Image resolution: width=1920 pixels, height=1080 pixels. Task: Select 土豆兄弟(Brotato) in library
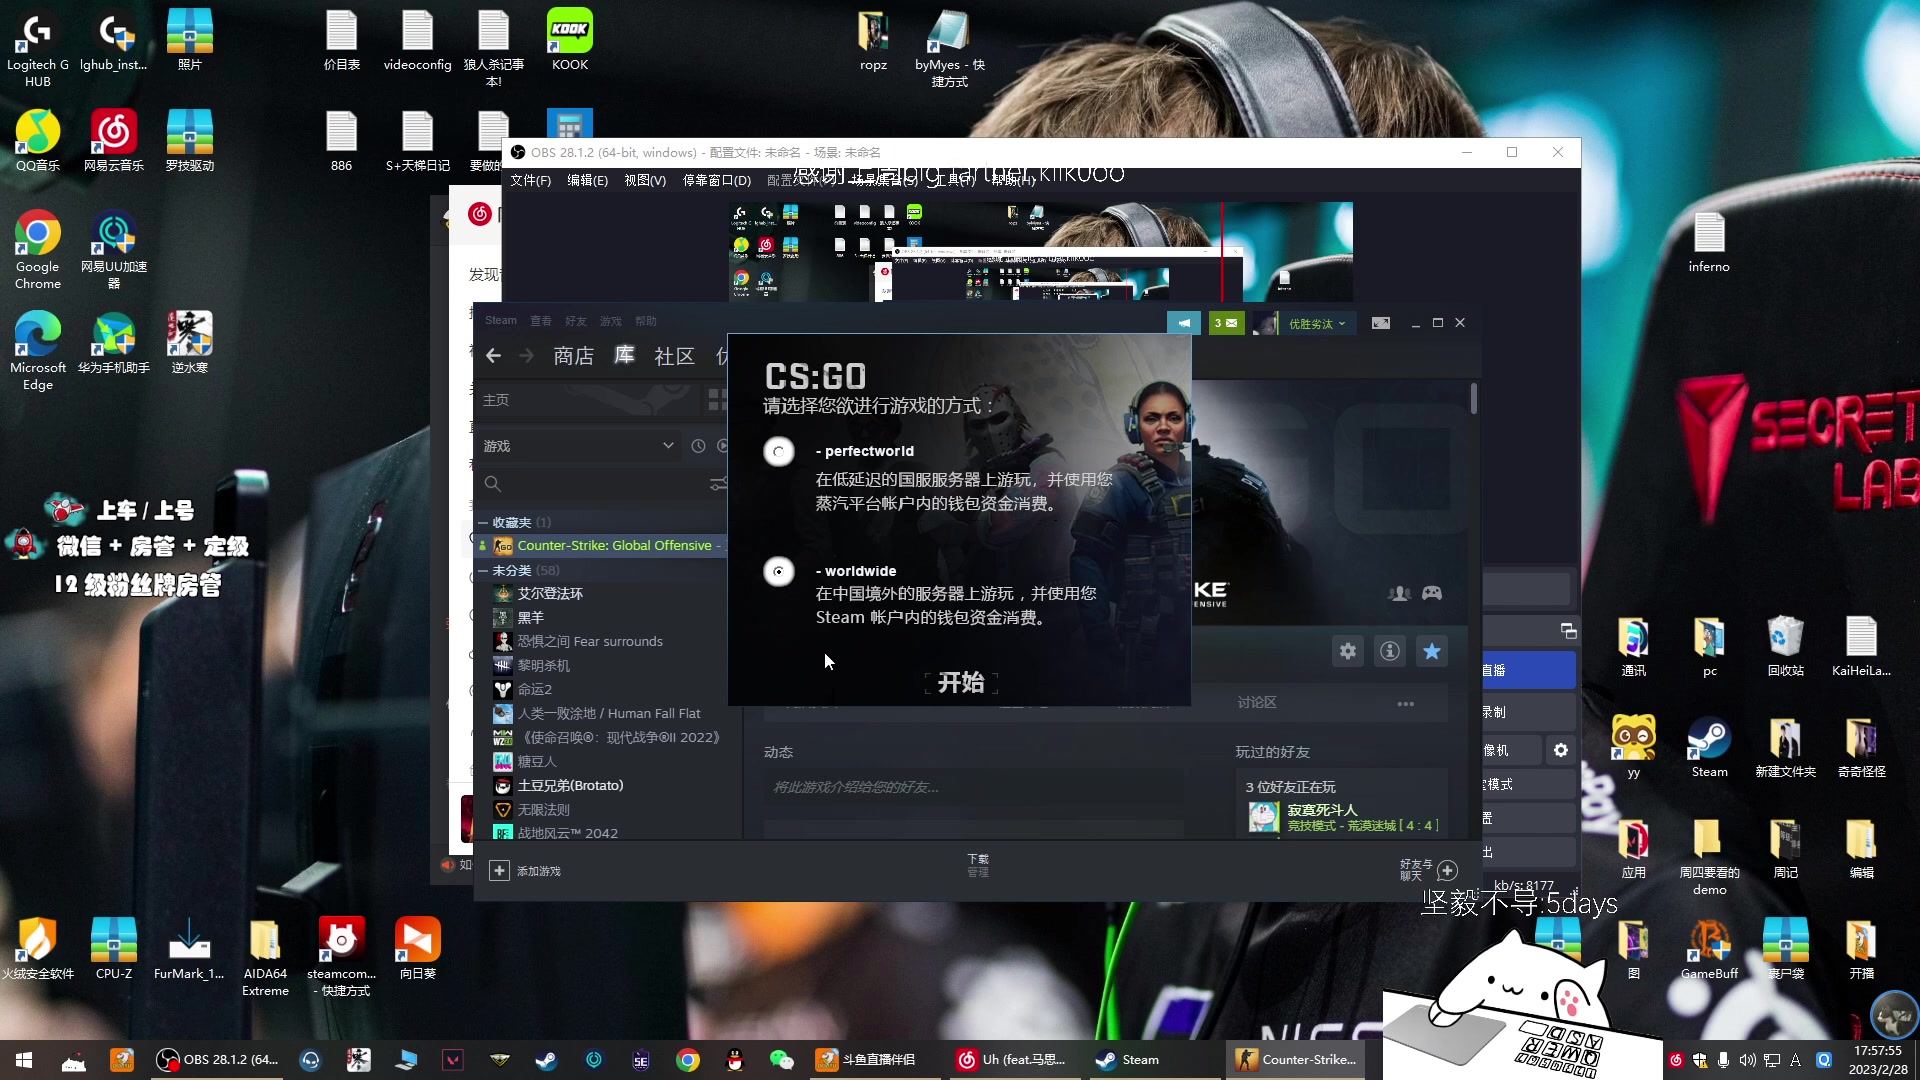coord(570,786)
